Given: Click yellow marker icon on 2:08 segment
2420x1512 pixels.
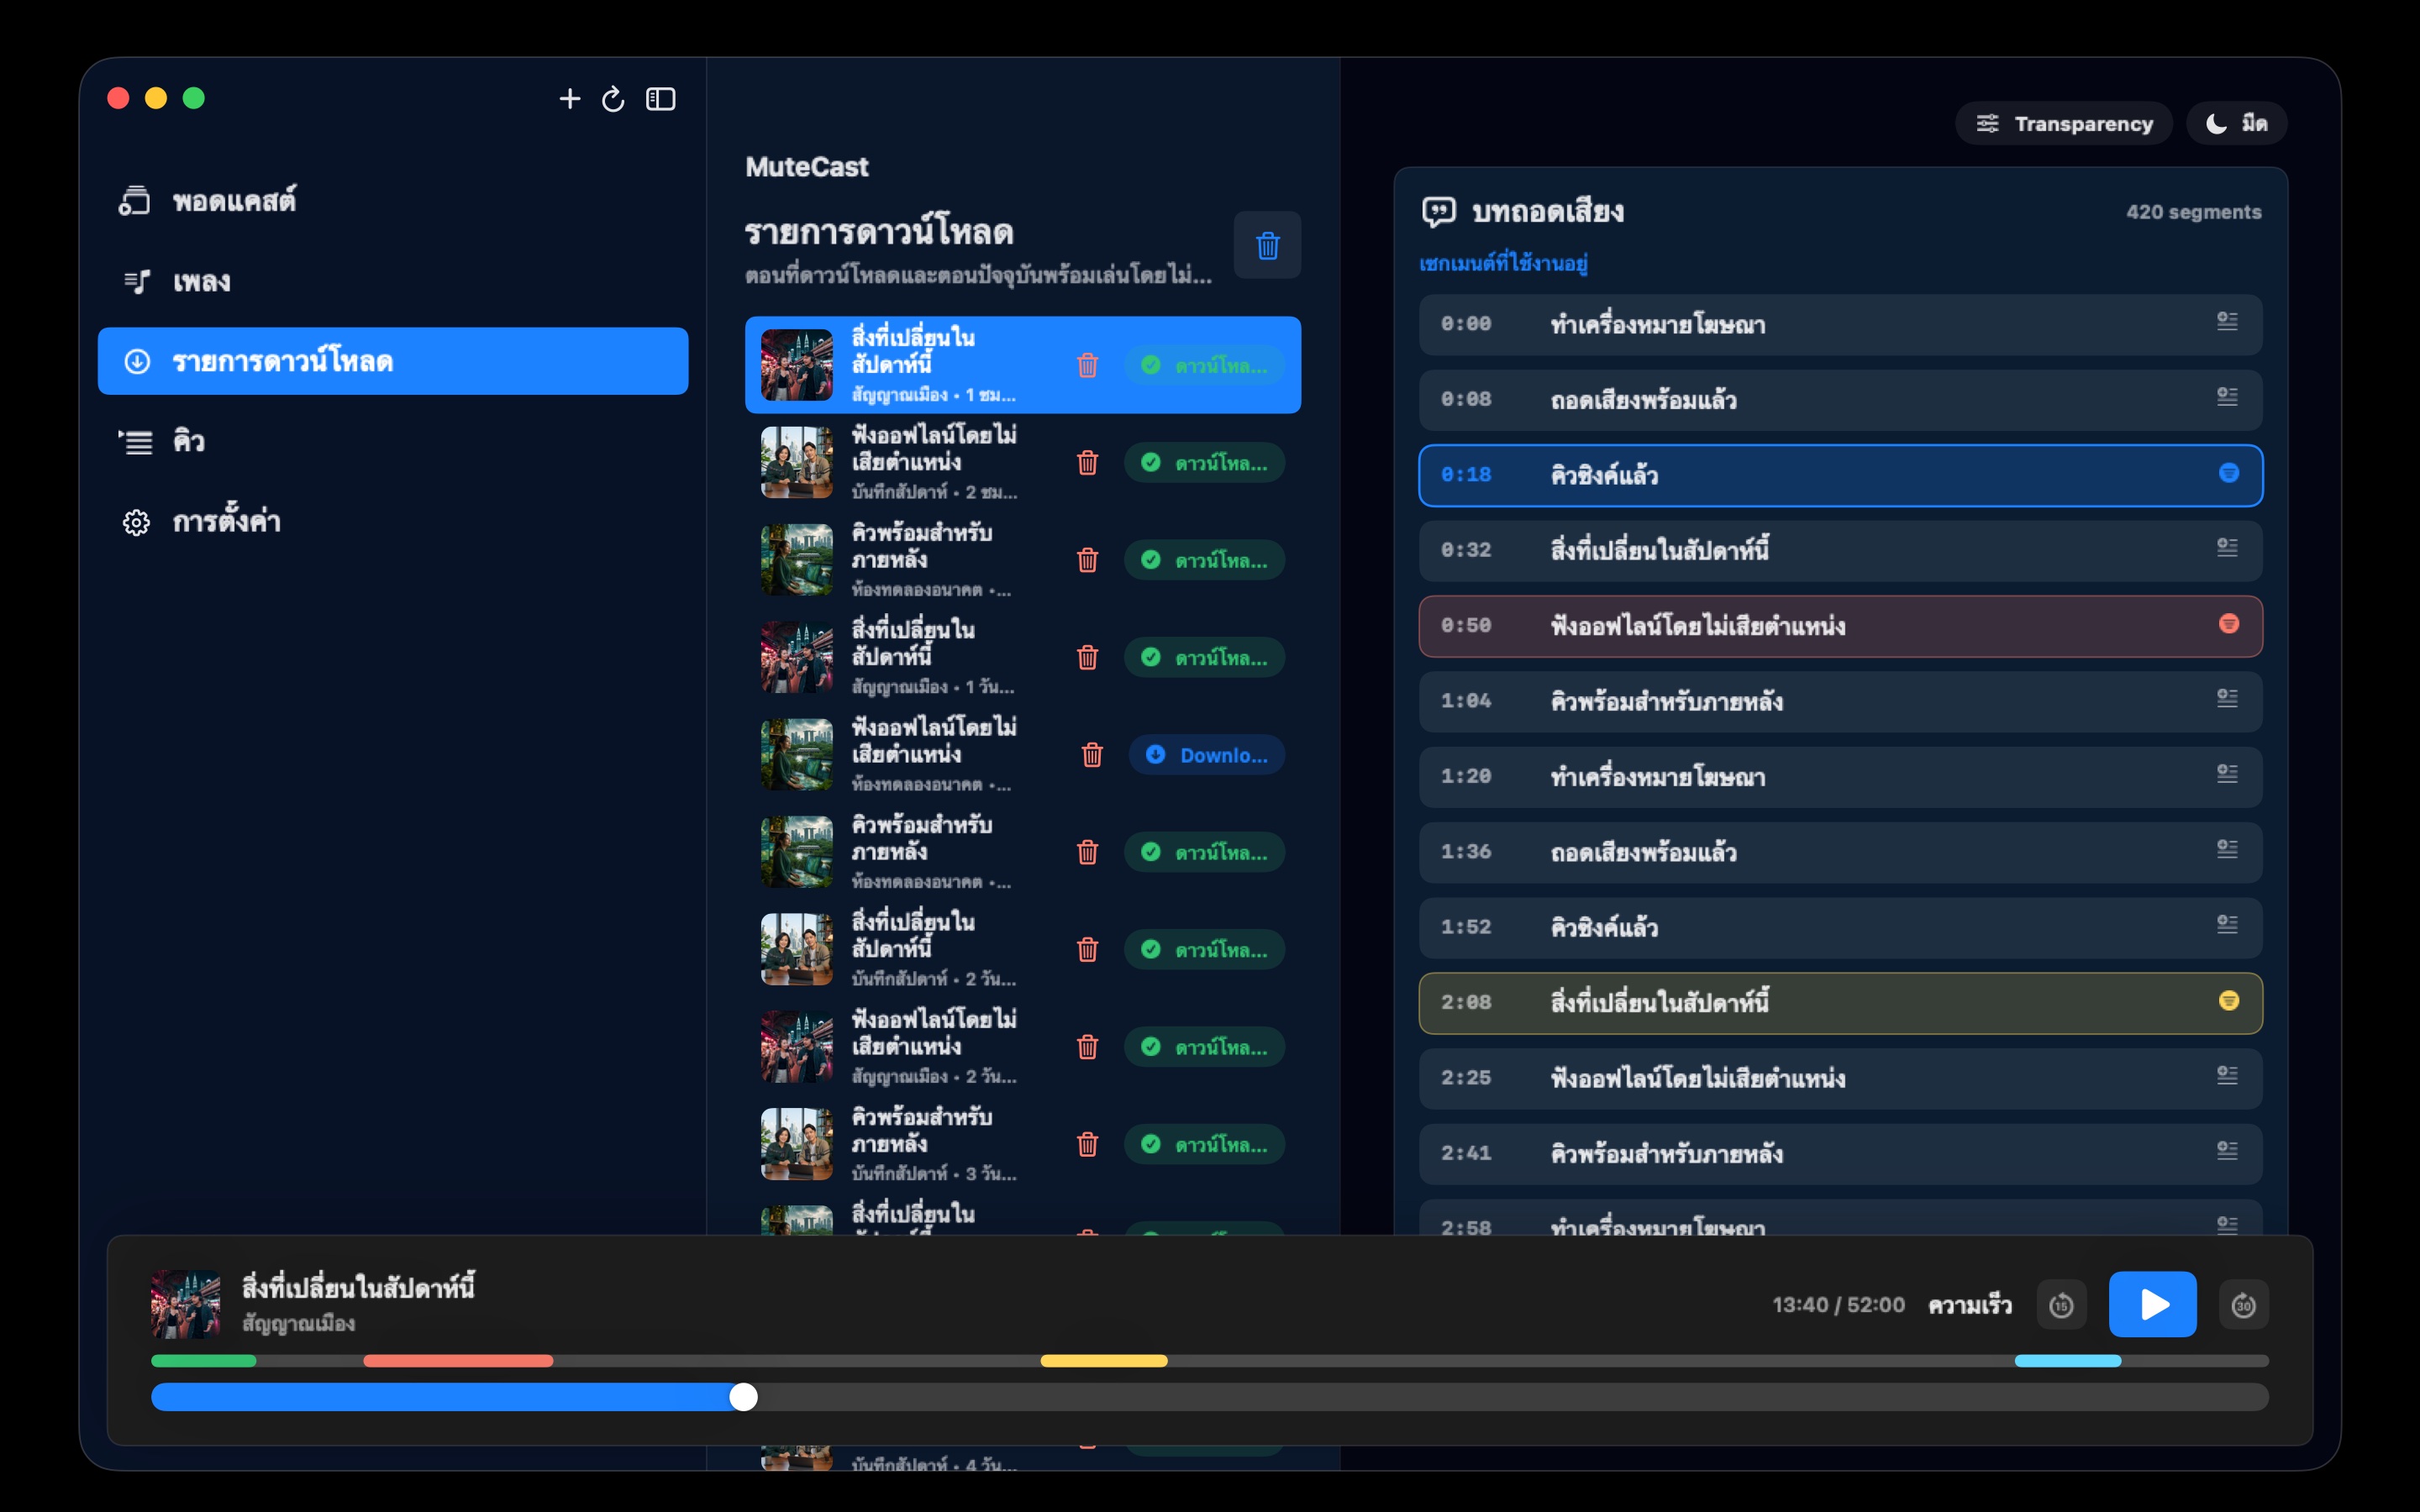Looking at the screenshot, I should point(2229,1001).
